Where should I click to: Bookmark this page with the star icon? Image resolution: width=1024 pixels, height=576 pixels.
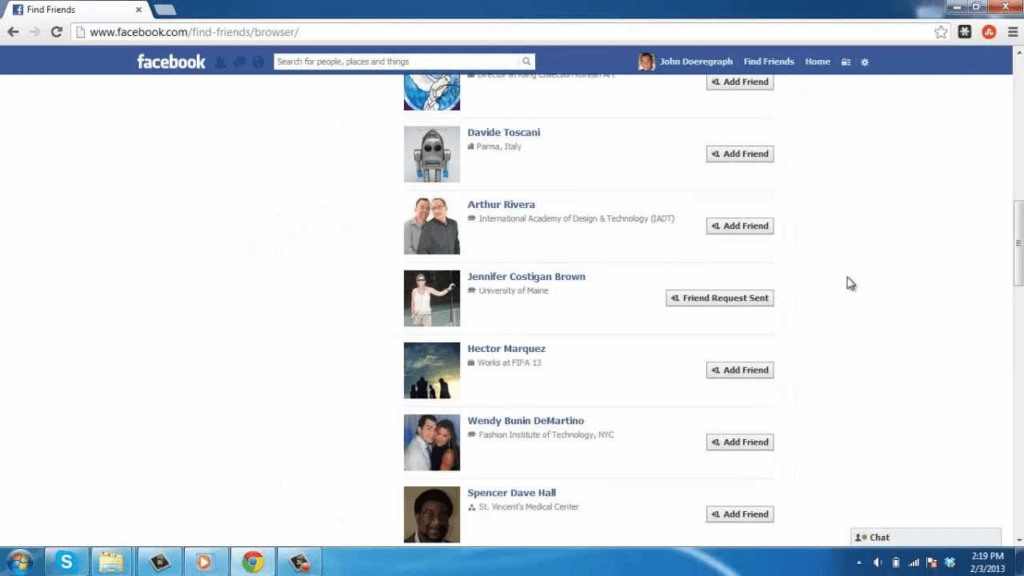click(941, 32)
